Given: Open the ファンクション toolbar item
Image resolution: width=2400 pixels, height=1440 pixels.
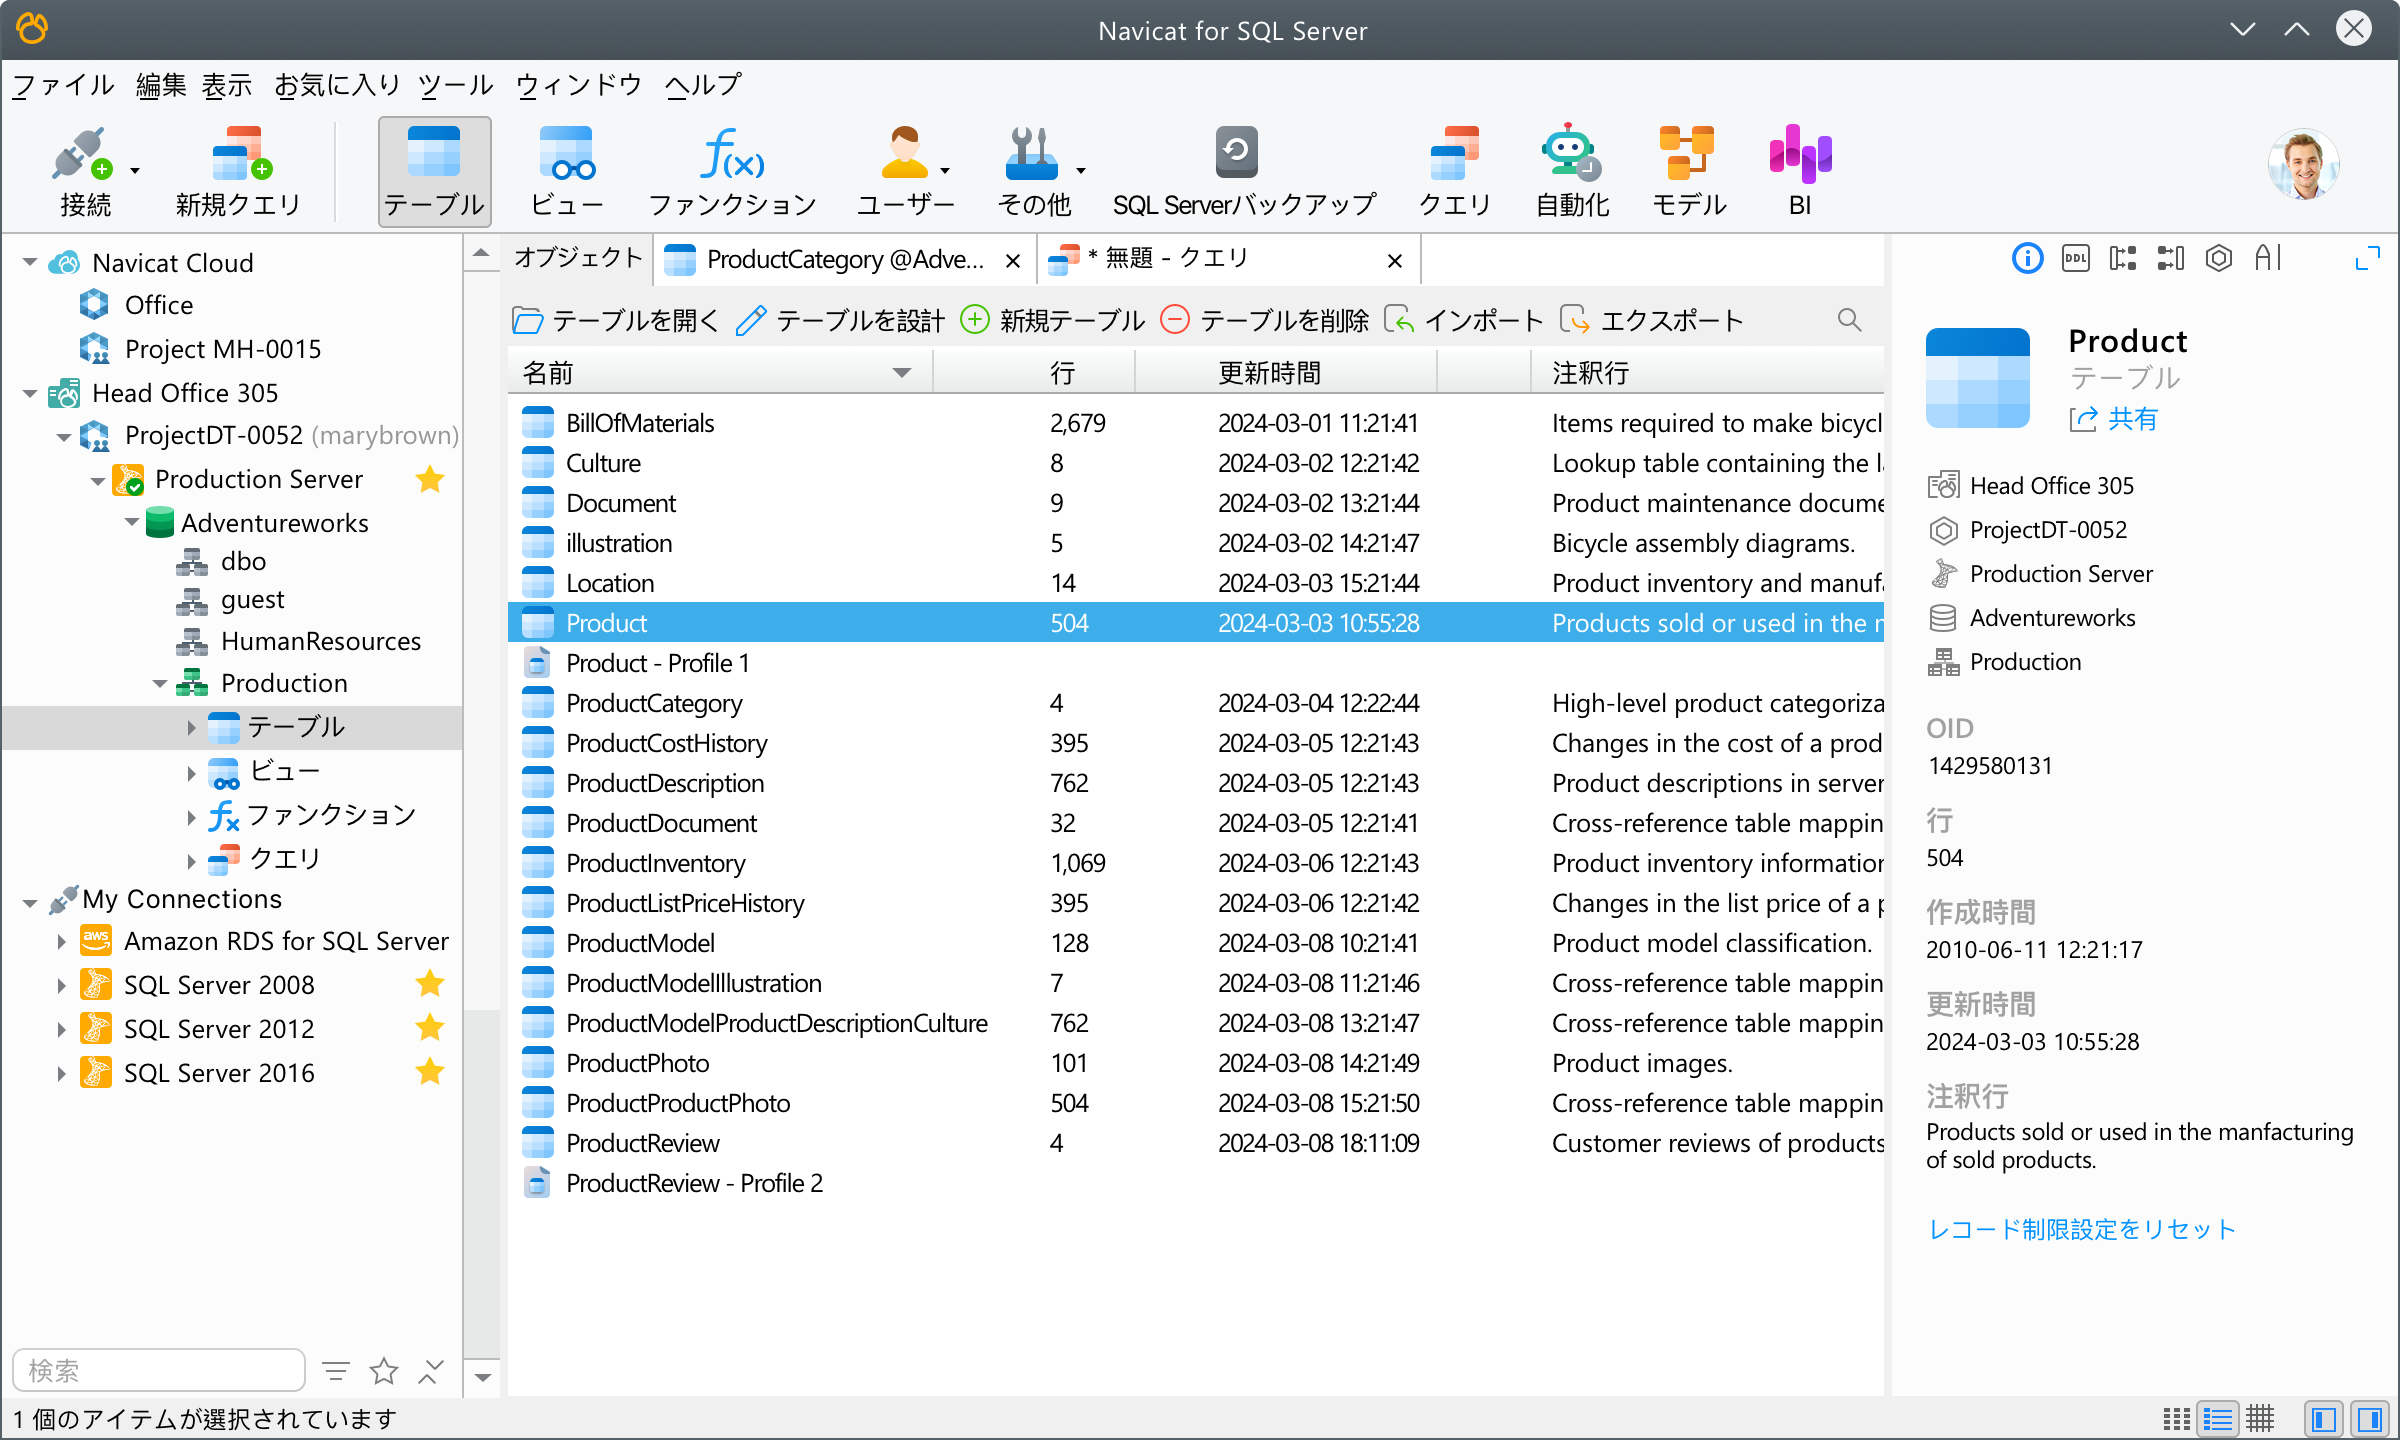Looking at the screenshot, I should tap(732, 172).
